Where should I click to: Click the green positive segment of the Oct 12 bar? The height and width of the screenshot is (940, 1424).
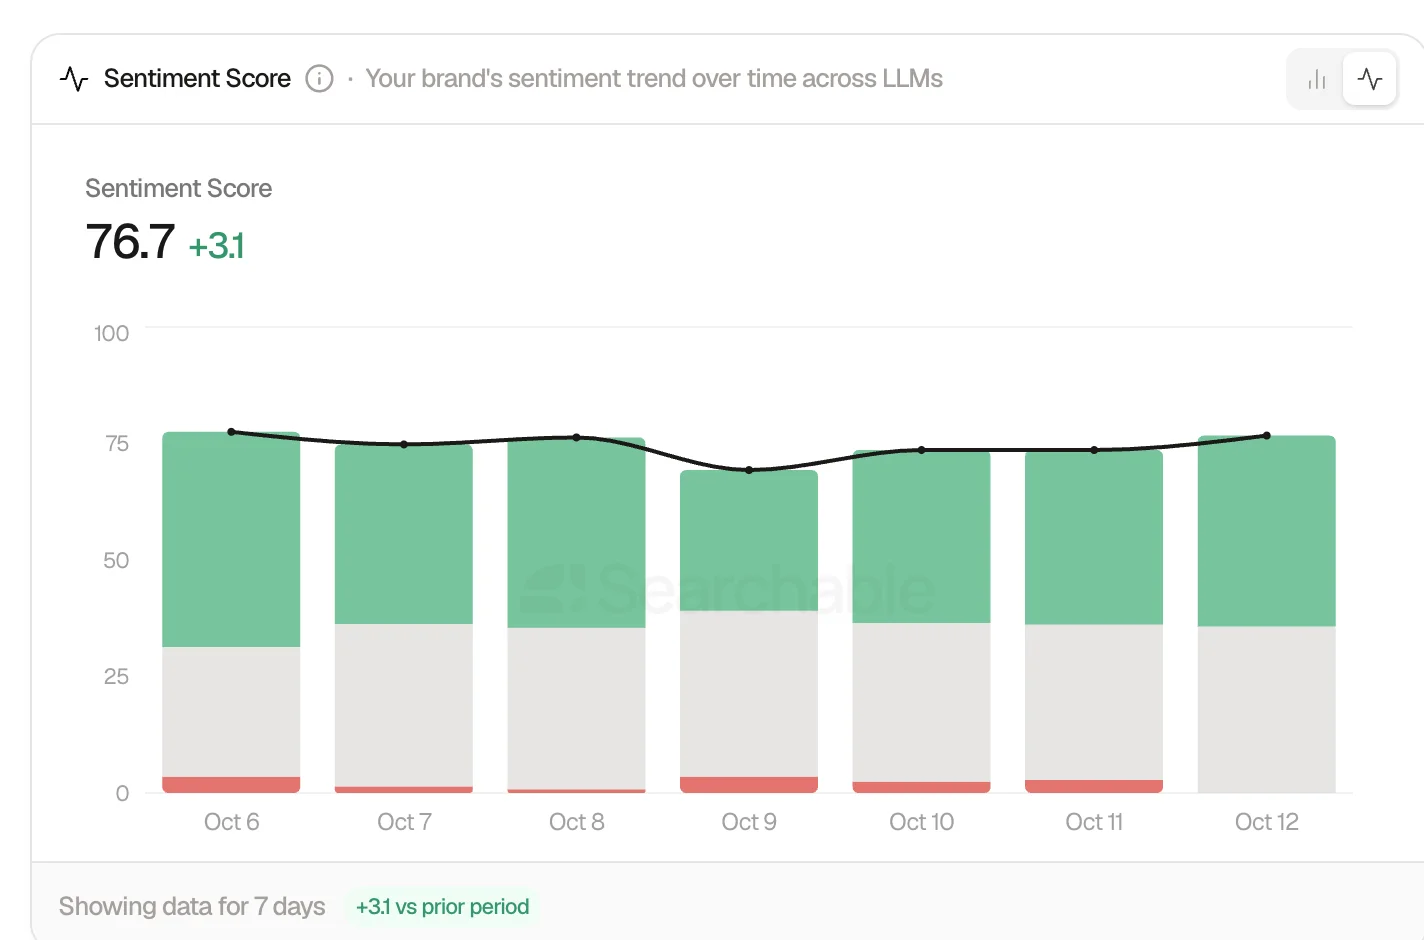pos(1267,531)
